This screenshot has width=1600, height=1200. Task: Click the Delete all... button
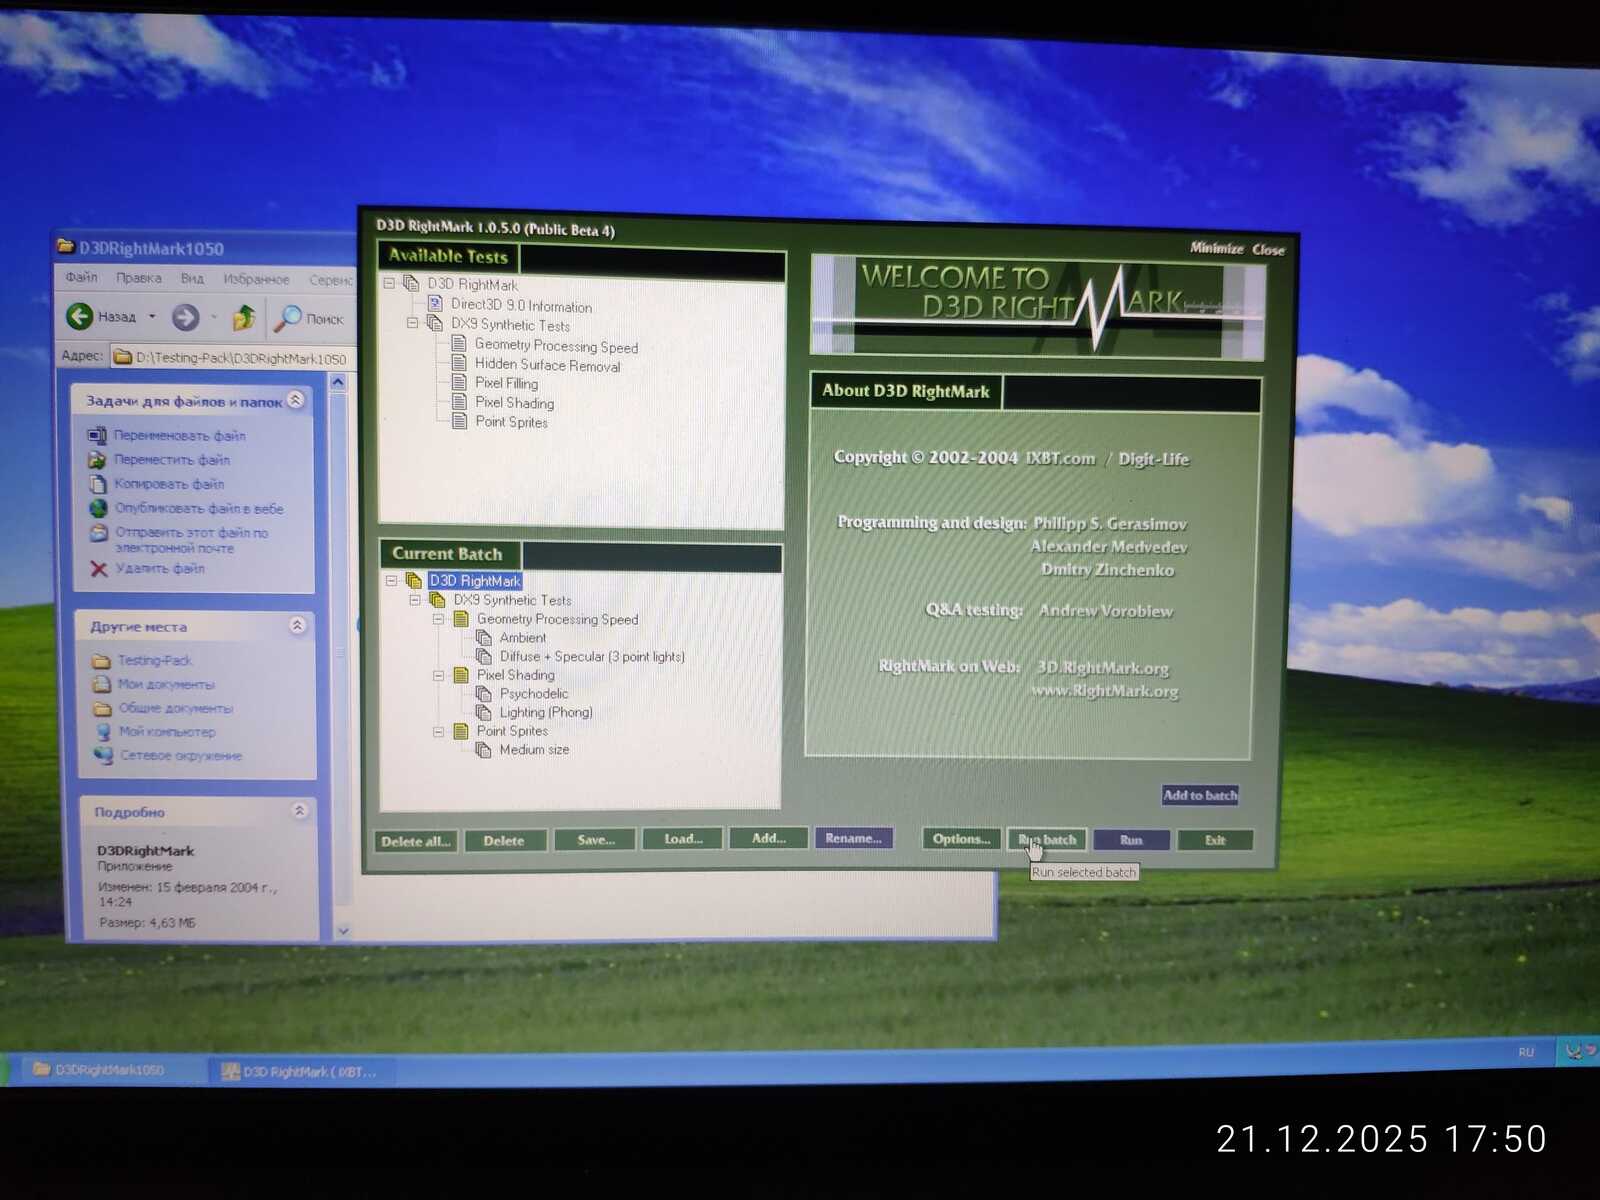[x=415, y=841]
